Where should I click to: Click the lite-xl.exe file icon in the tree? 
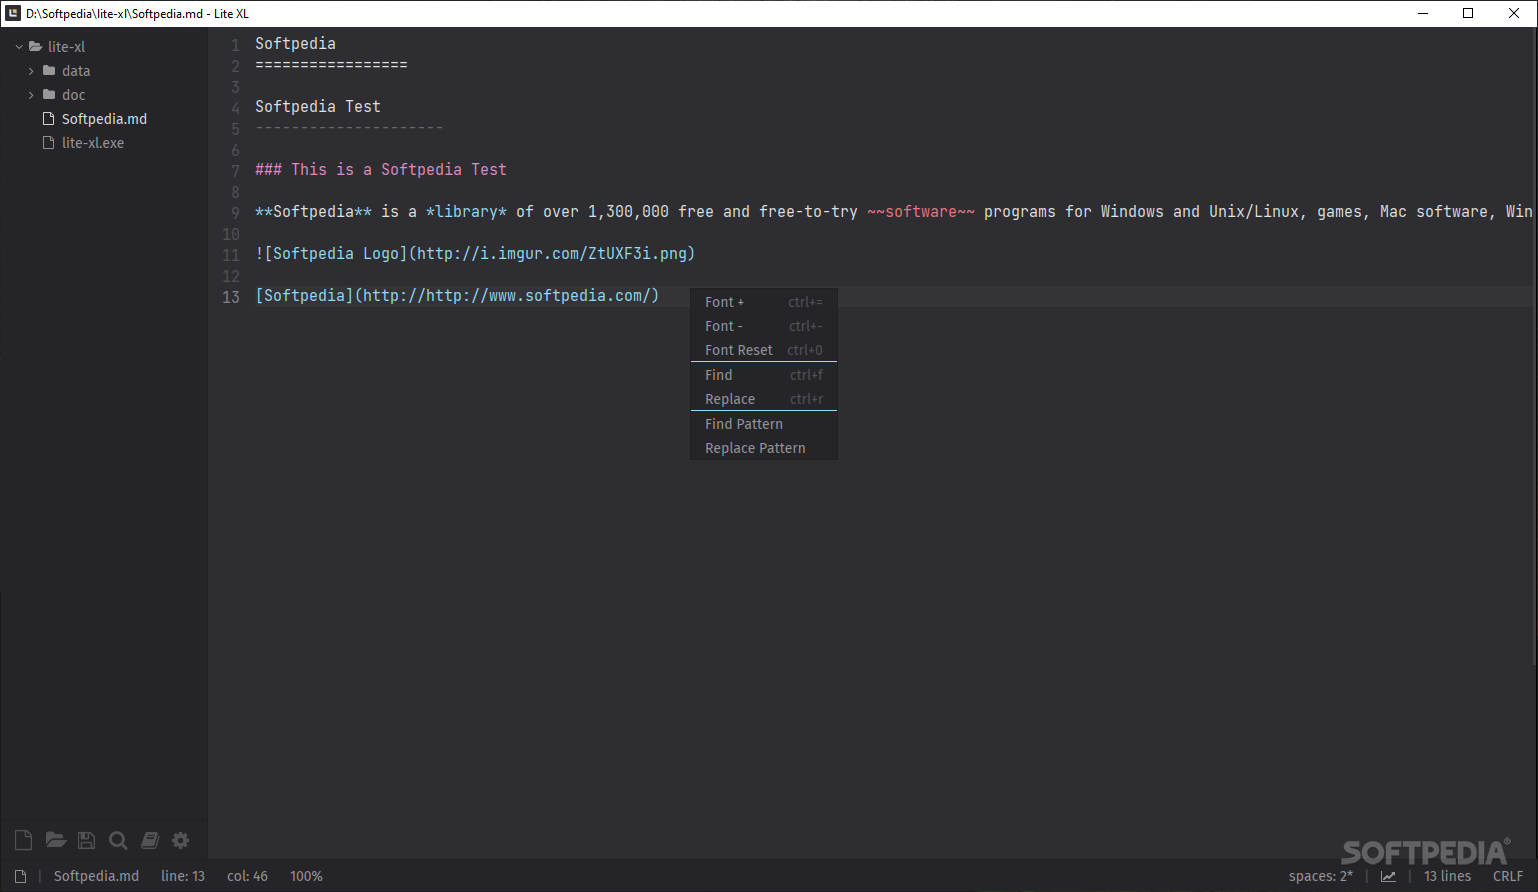tap(48, 142)
